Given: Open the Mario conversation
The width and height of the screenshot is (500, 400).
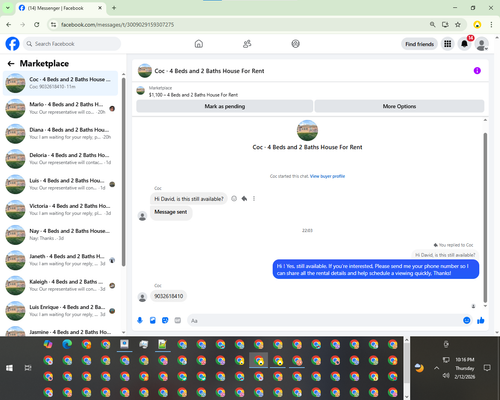Looking at the screenshot, I should (x=60, y=108).
